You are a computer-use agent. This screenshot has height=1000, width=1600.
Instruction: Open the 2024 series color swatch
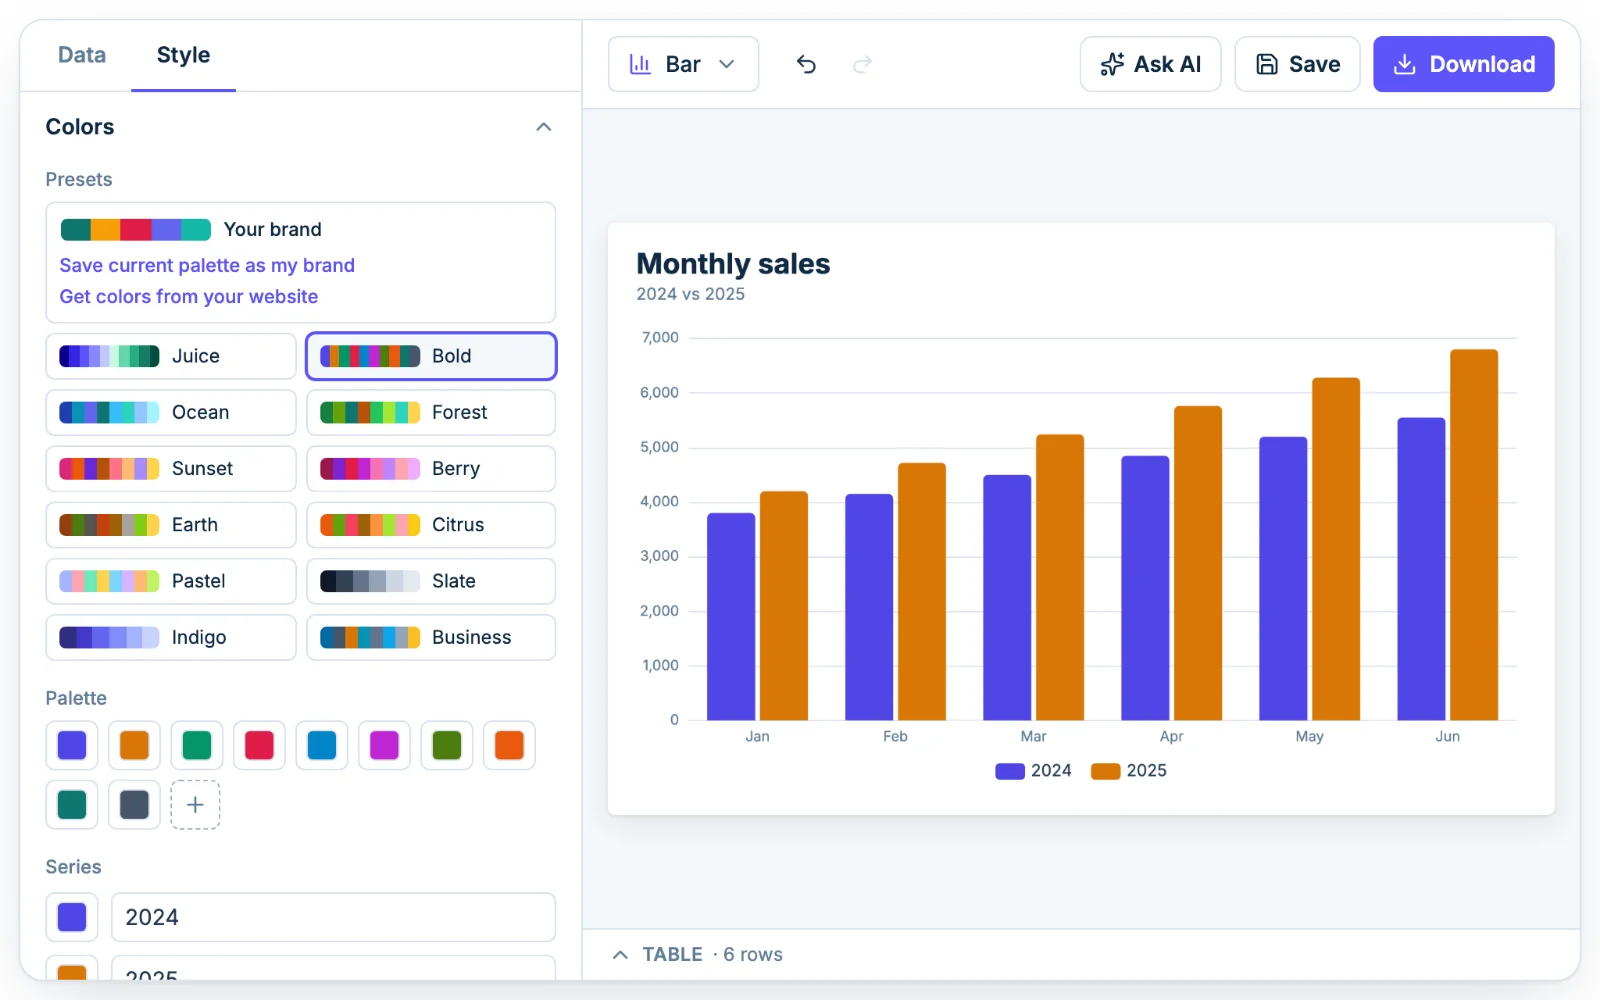point(72,917)
